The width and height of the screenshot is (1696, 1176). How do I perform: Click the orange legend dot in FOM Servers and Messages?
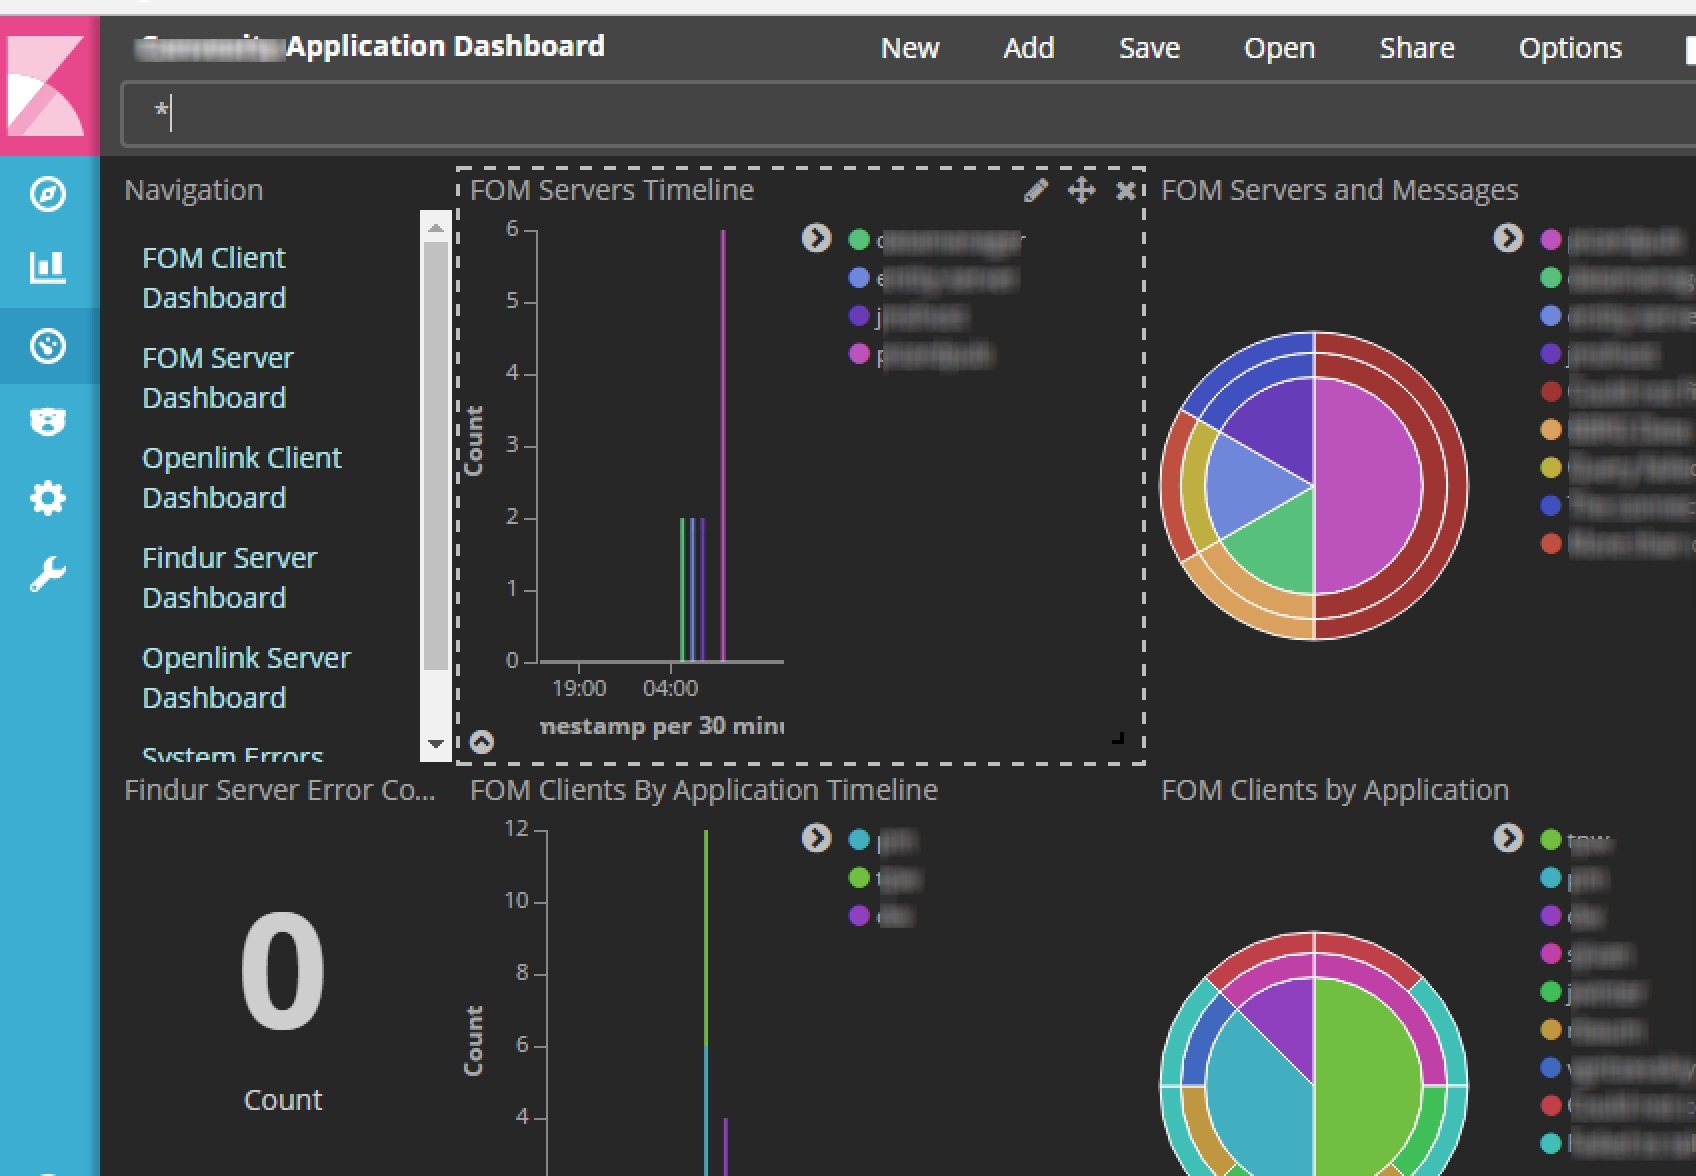(1551, 429)
